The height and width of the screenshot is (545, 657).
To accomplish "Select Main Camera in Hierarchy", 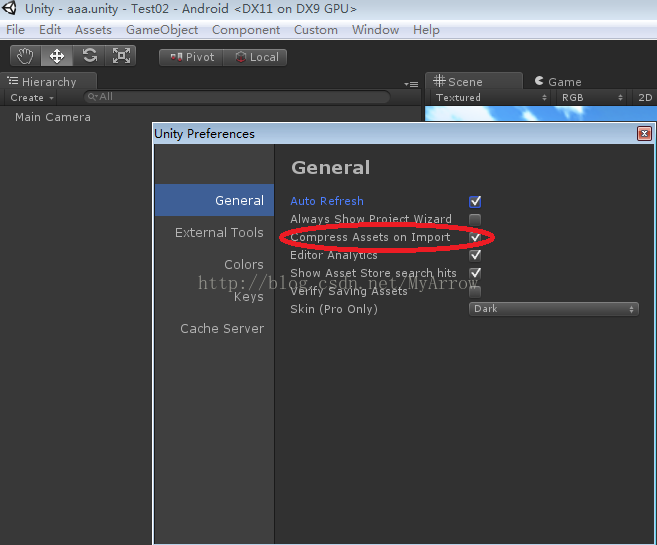I will pyautogui.click(x=53, y=117).
